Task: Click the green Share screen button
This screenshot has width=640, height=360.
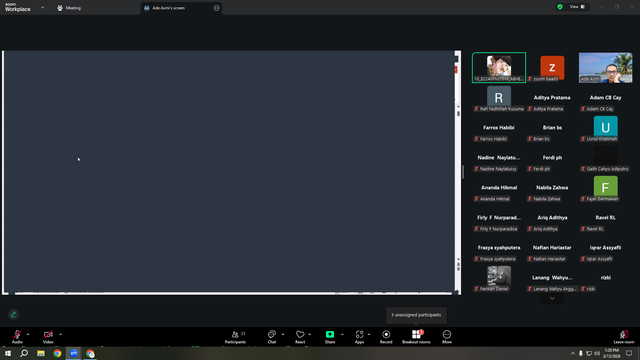Action: [330, 337]
